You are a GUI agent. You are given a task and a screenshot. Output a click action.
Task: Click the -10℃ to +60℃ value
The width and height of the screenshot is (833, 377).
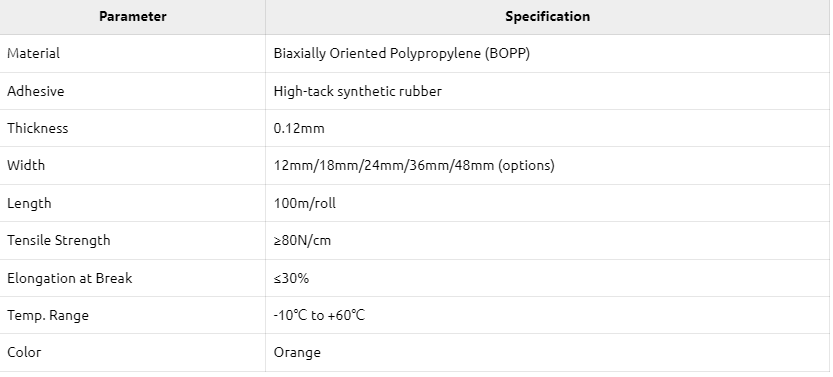pos(319,315)
